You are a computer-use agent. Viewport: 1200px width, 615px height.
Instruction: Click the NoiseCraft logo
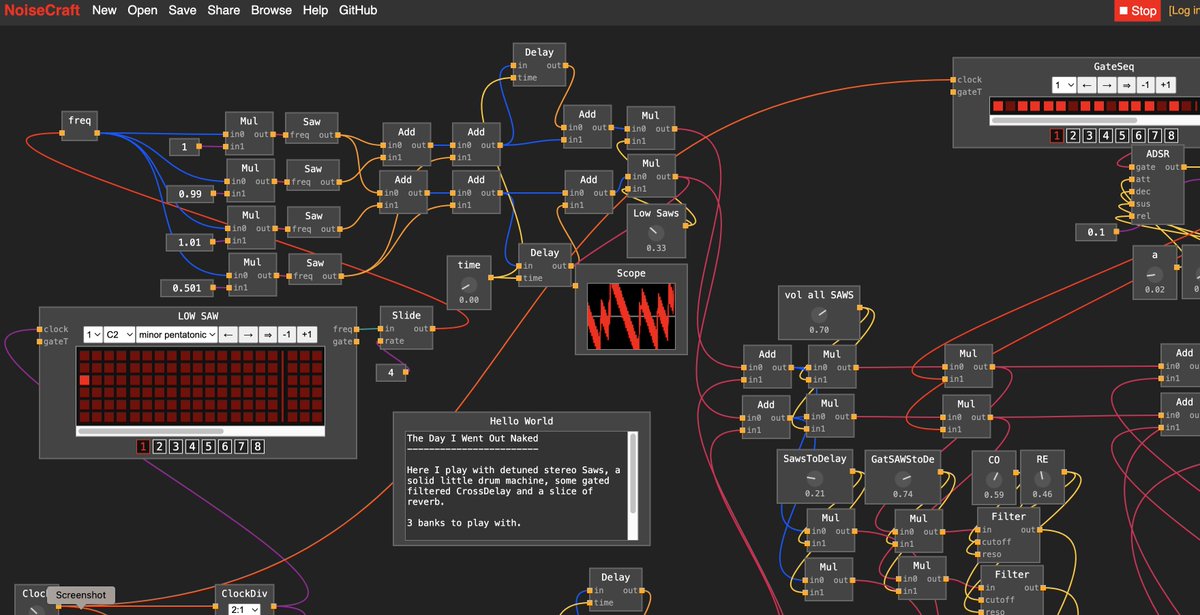pos(41,10)
